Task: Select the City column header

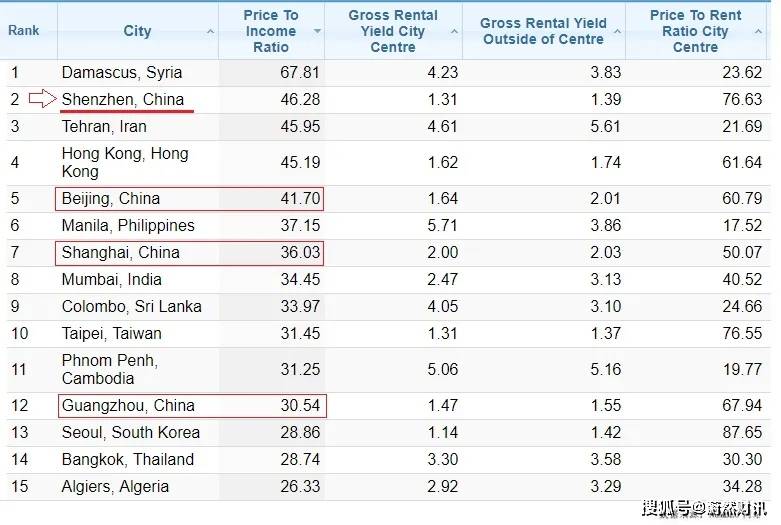Action: point(137,31)
